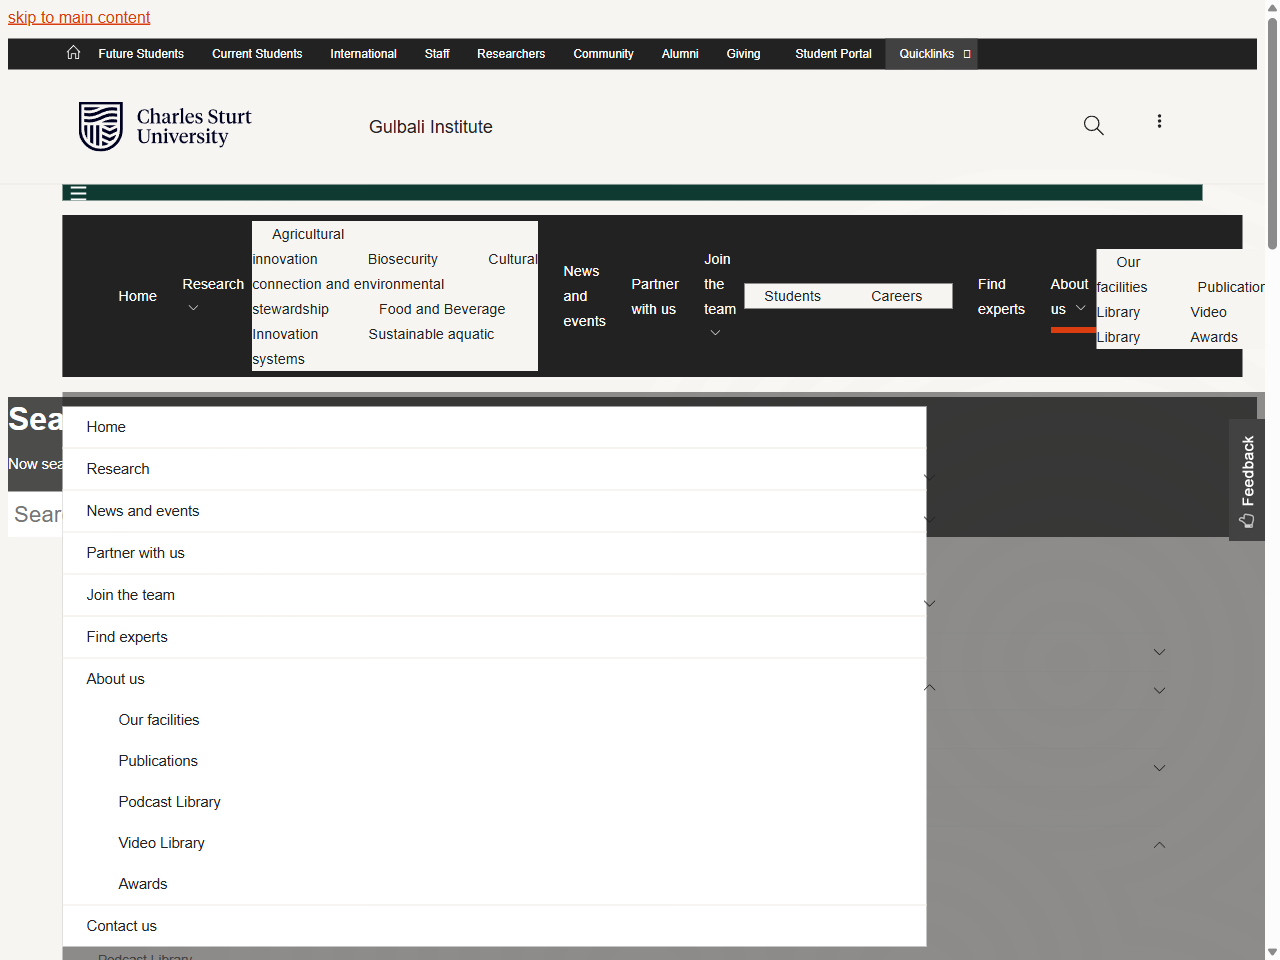Click the Charles Sturt University logo
Viewport: 1280px width, 960px height.
165,127
